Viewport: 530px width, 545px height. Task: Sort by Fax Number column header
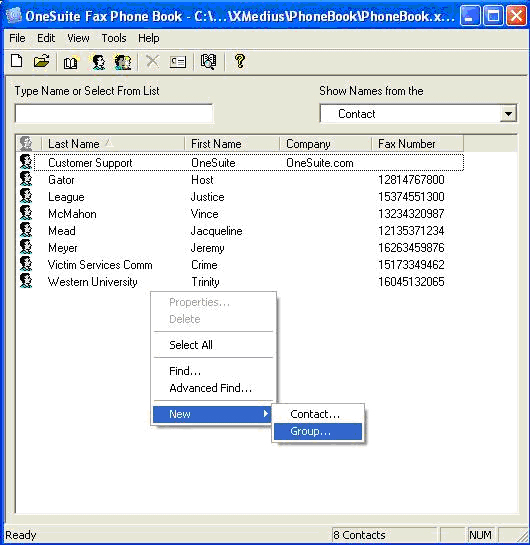pos(417,143)
